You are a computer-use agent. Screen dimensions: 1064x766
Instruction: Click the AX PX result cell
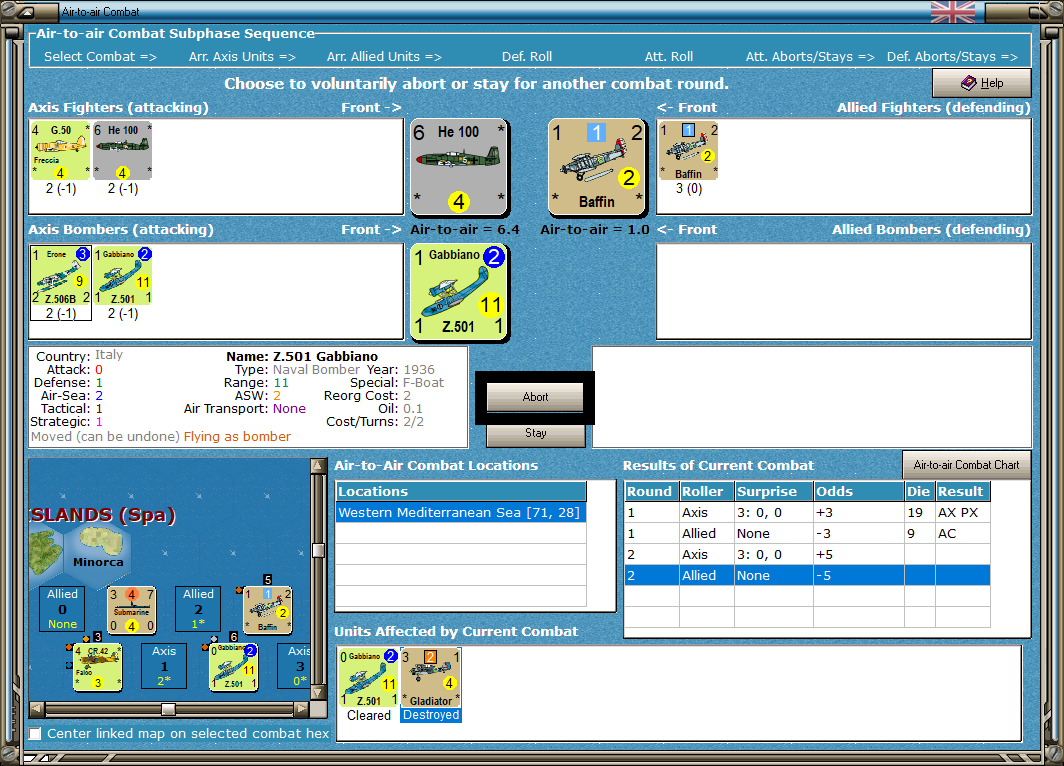(962, 512)
